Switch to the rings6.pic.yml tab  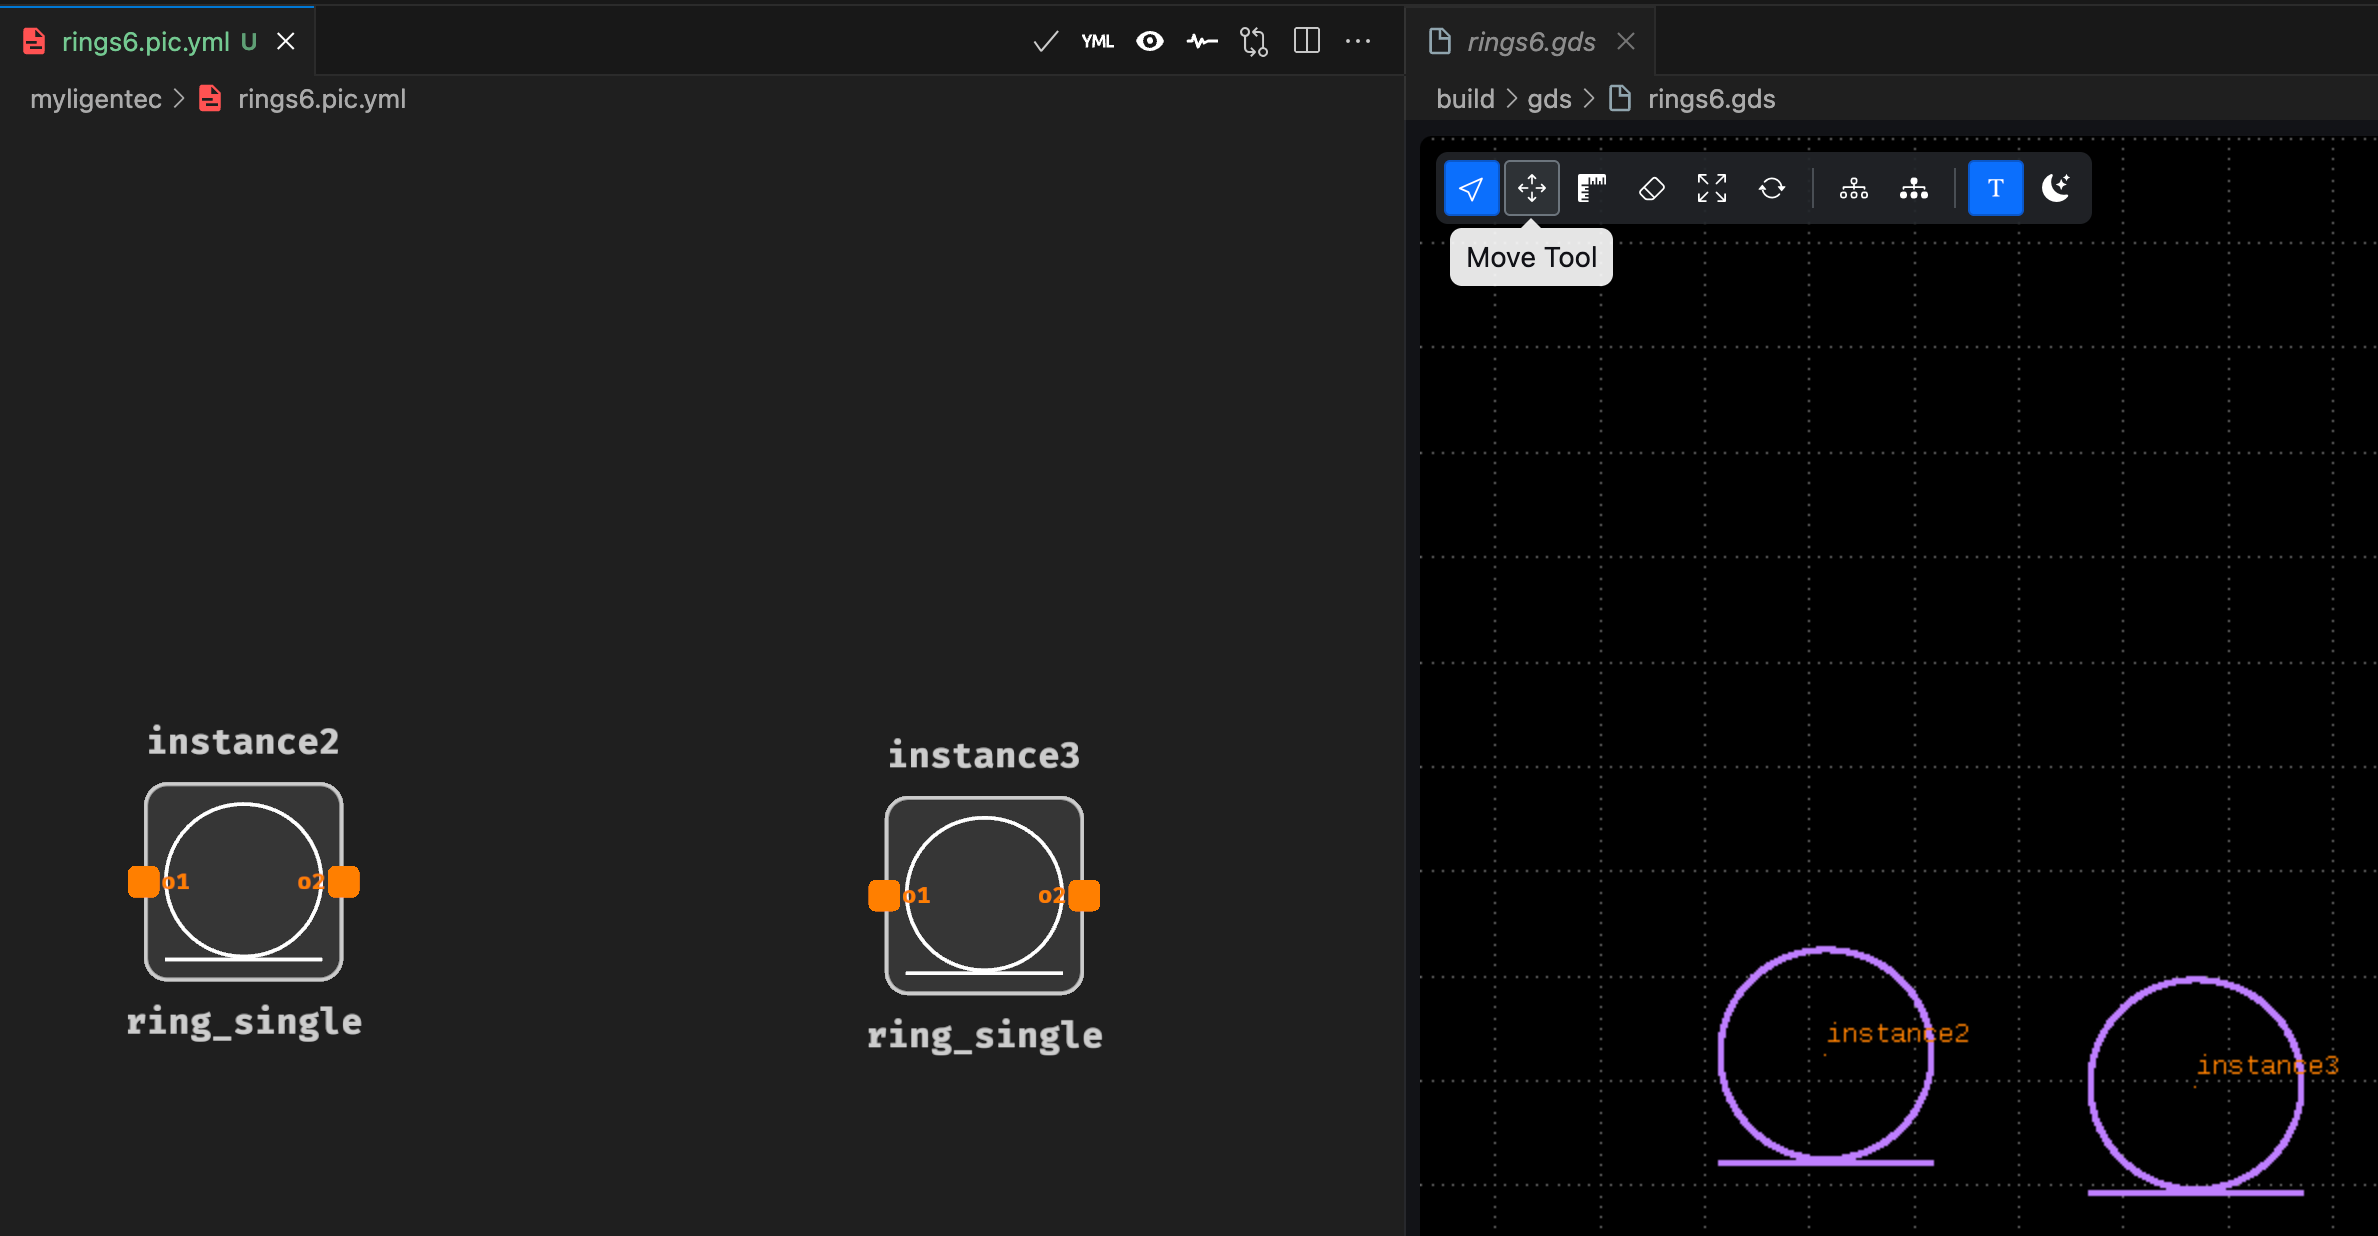coord(146,41)
